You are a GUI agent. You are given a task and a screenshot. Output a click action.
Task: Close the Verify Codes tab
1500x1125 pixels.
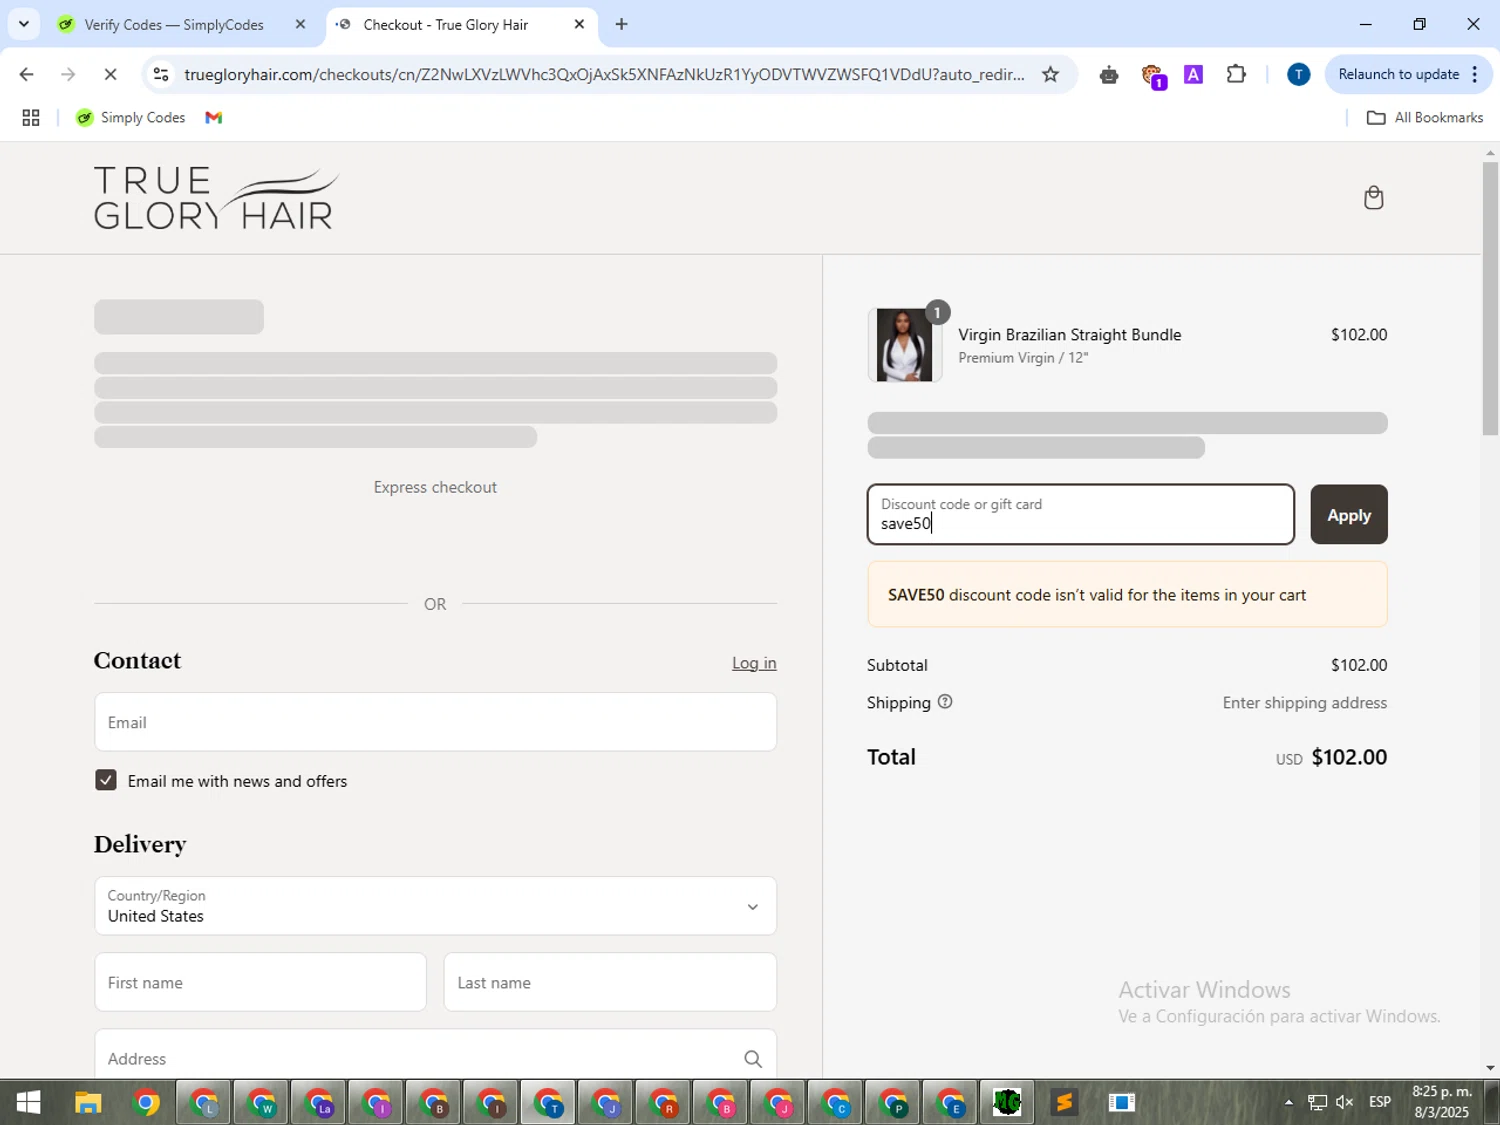tap(300, 24)
